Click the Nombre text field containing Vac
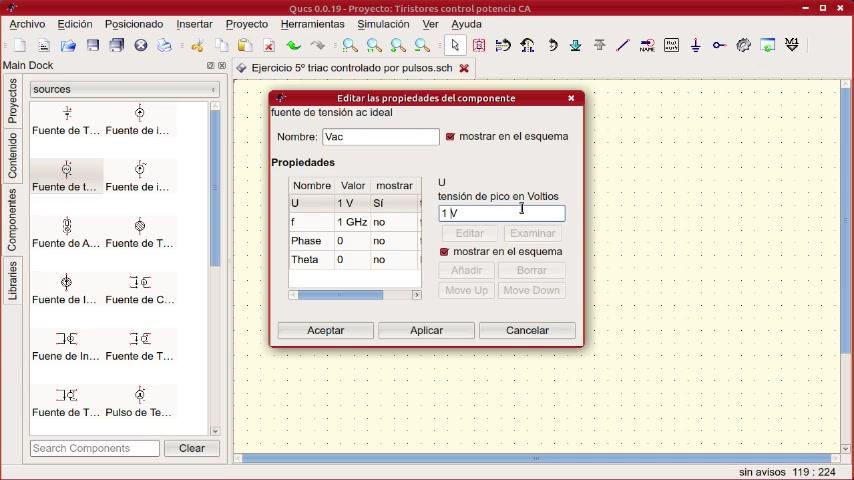 pyautogui.click(x=380, y=137)
